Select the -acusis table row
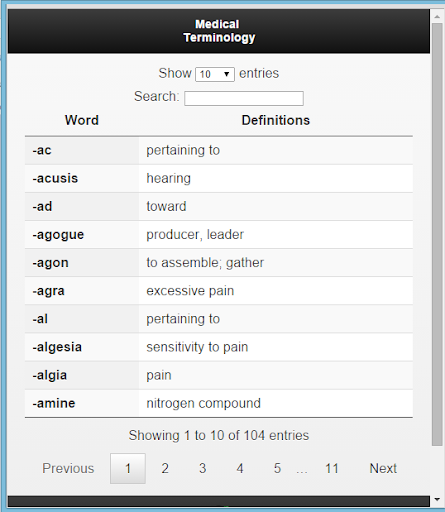This screenshot has width=445, height=512. (x=219, y=178)
